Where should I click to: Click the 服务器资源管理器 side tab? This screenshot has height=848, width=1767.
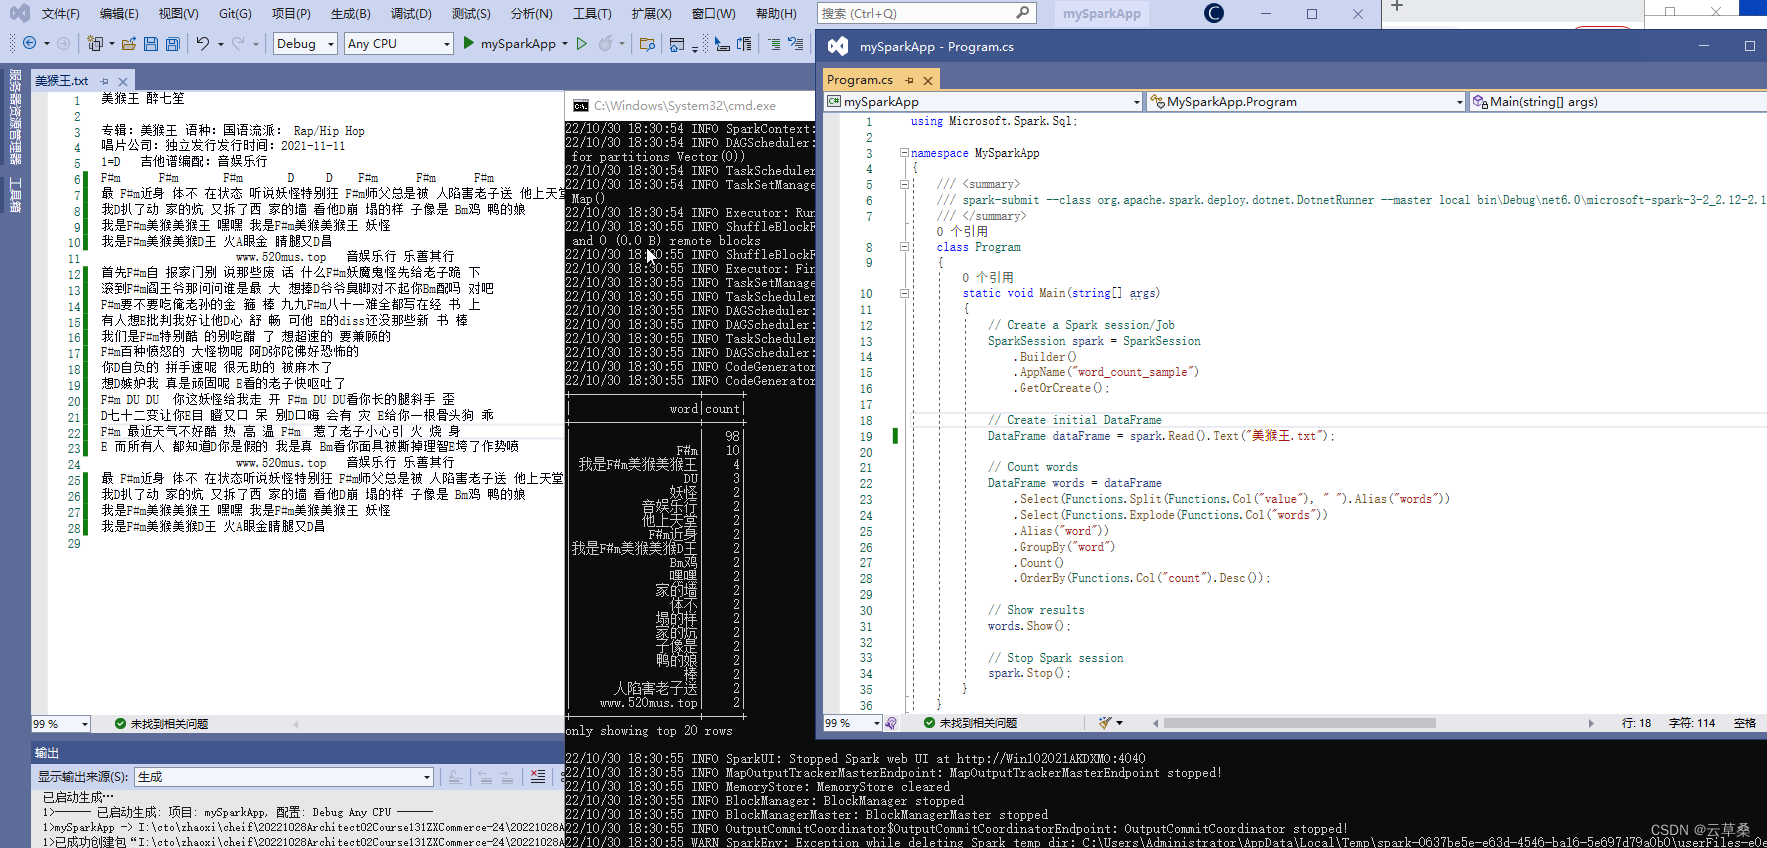15,117
